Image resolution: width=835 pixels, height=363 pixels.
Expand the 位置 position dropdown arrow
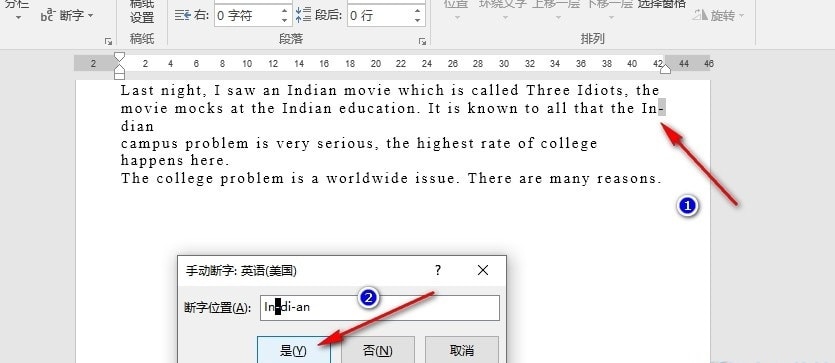click(456, 18)
